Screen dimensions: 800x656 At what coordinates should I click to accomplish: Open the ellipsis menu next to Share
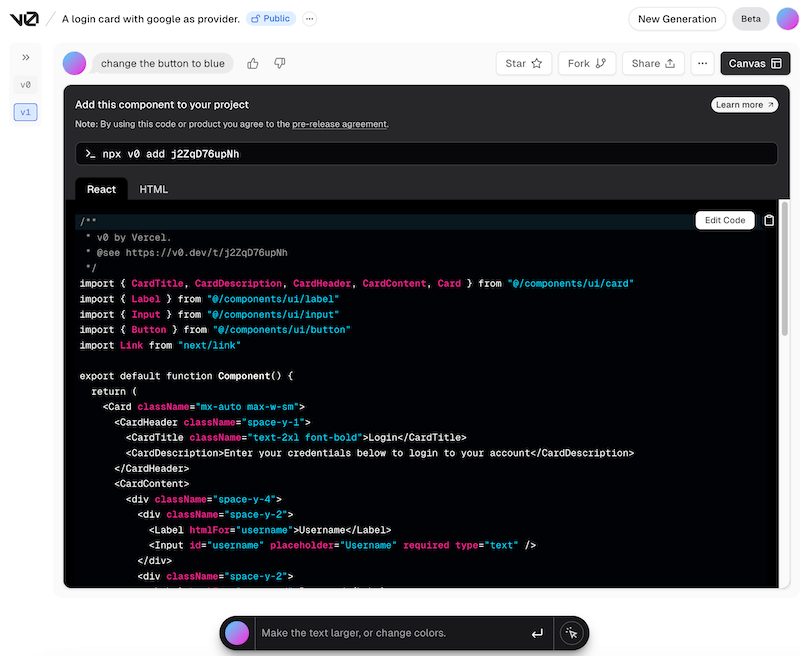tap(703, 63)
